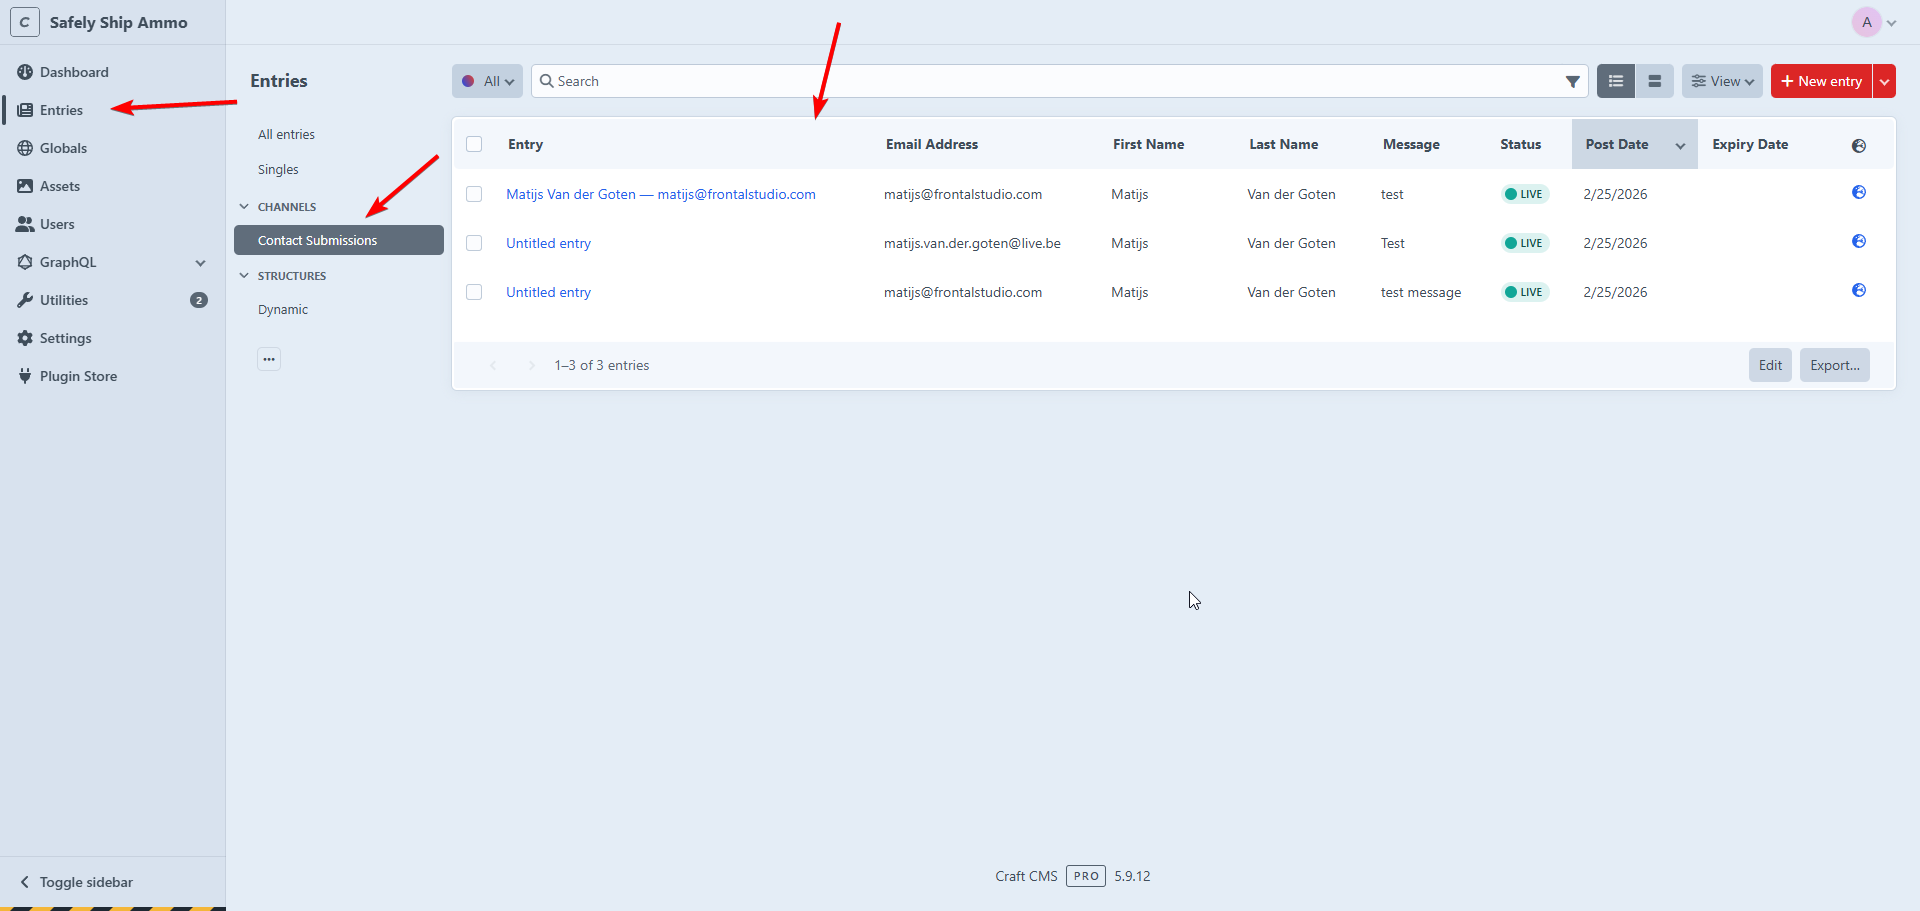Sort by the Email Address column

[932, 144]
